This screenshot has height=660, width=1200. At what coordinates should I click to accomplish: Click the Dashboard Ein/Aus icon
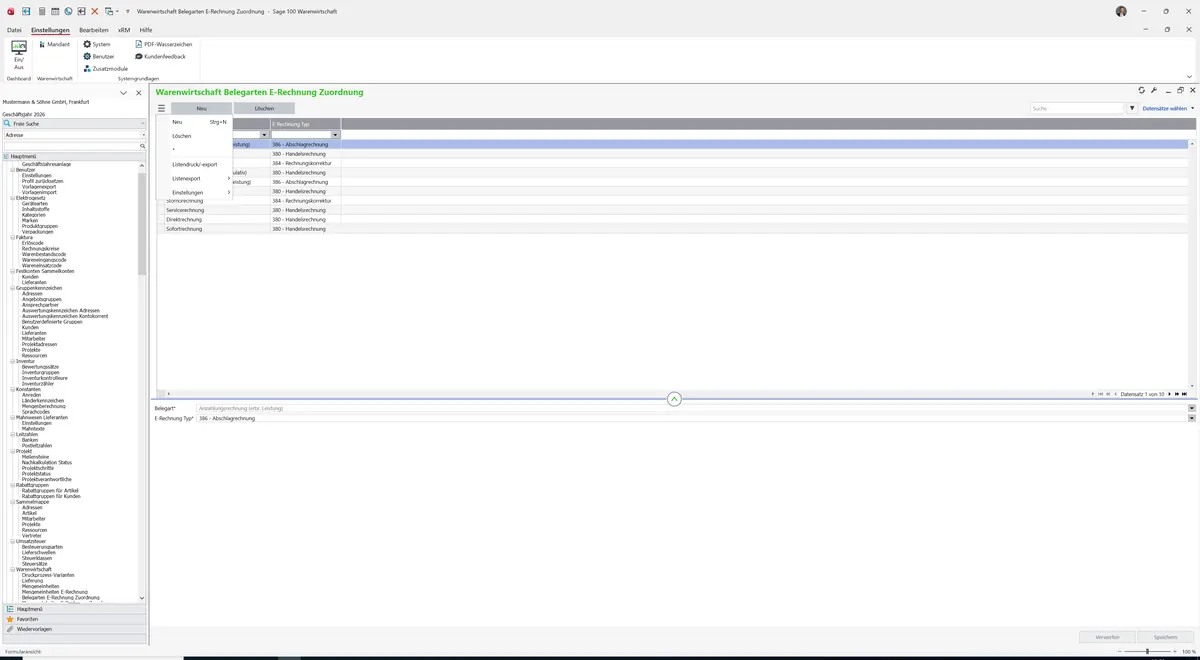tap(19, 55)
